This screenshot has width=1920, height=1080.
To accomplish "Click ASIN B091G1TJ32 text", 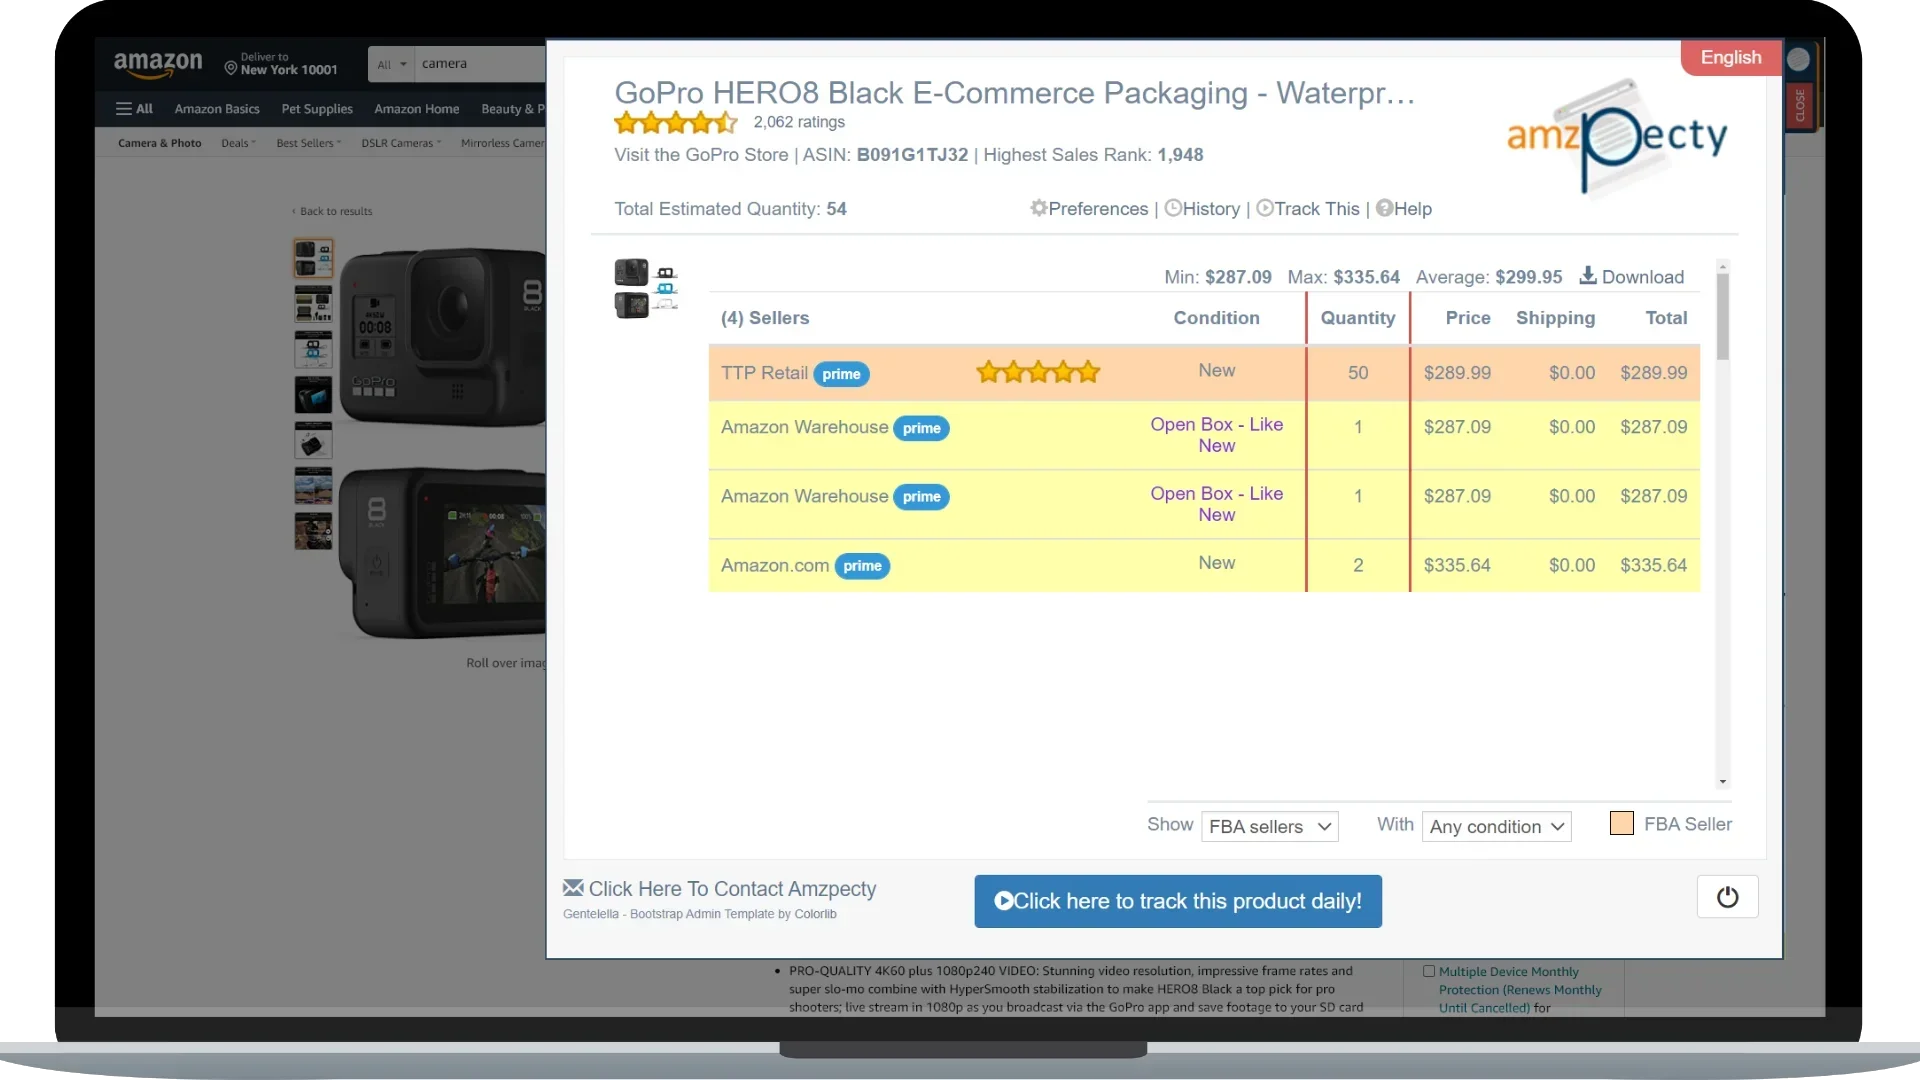I will [885, 155].
